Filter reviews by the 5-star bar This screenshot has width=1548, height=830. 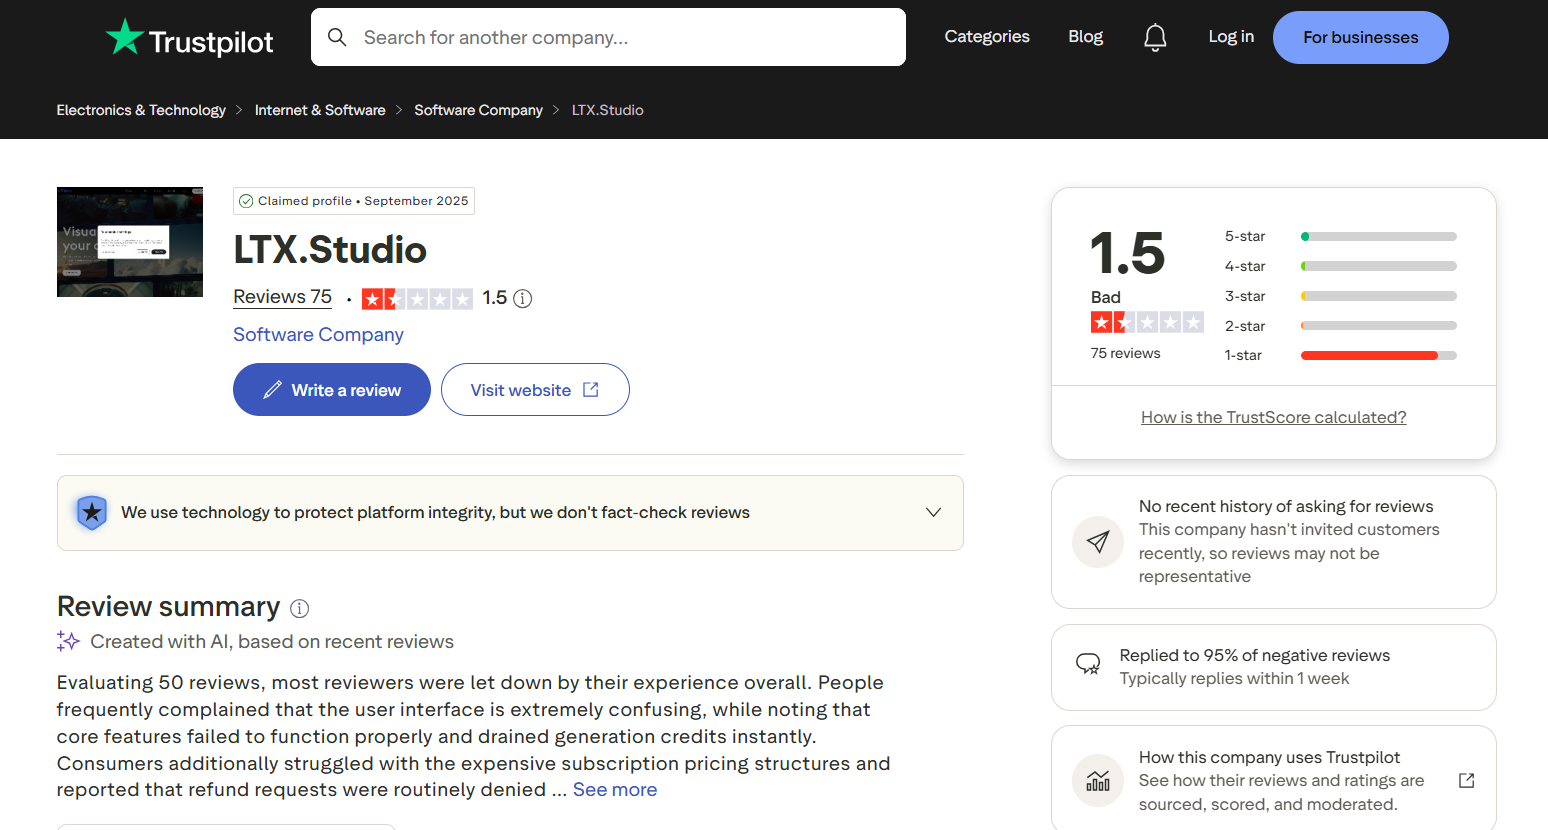(1340, 237)
